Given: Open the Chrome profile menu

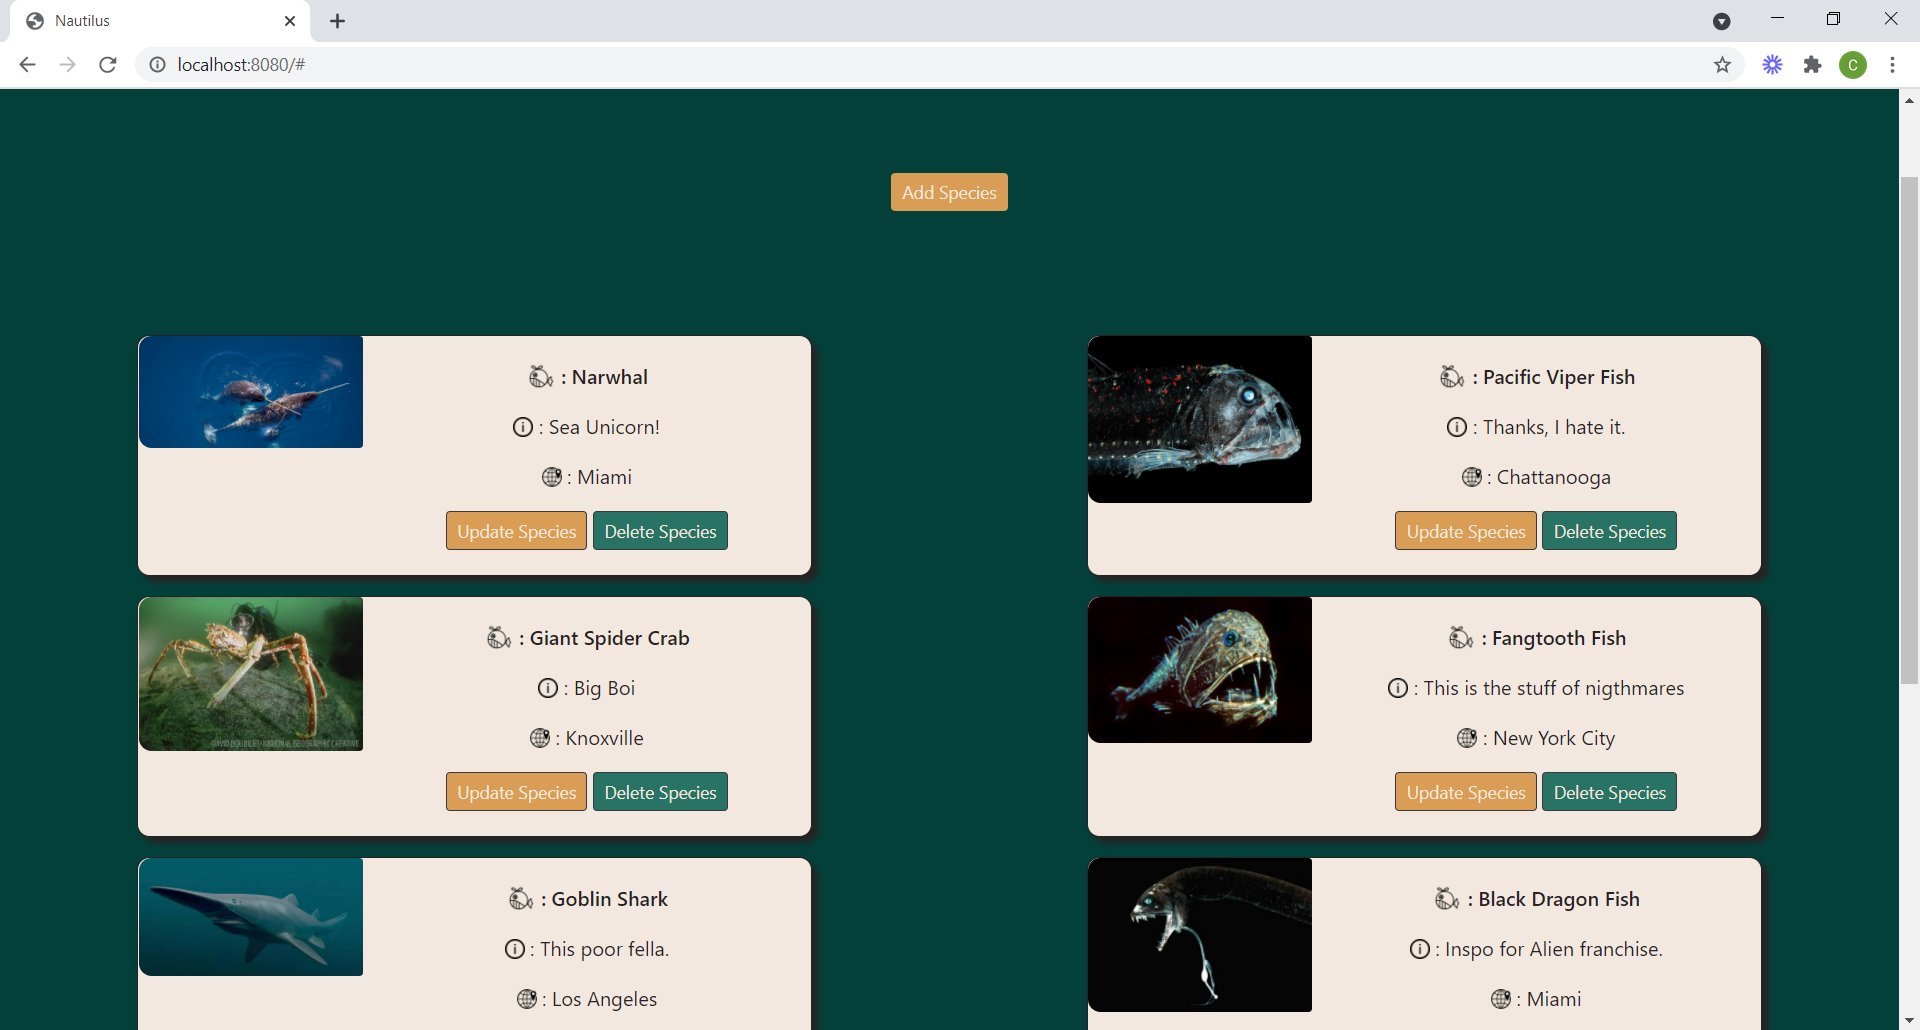Looking at the screenshot, I should (x=1855, y=64).
